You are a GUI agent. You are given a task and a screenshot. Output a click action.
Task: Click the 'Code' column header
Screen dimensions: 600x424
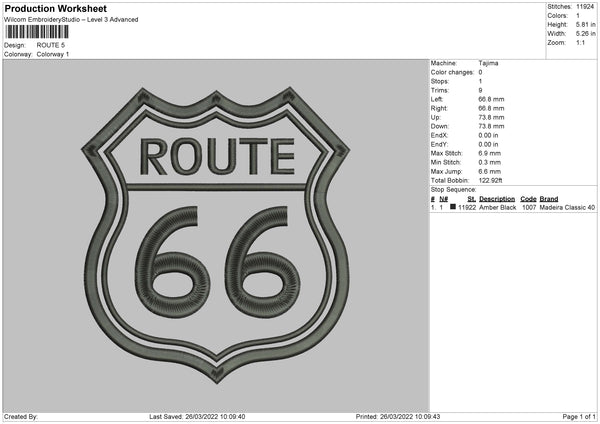pos(528,199)
